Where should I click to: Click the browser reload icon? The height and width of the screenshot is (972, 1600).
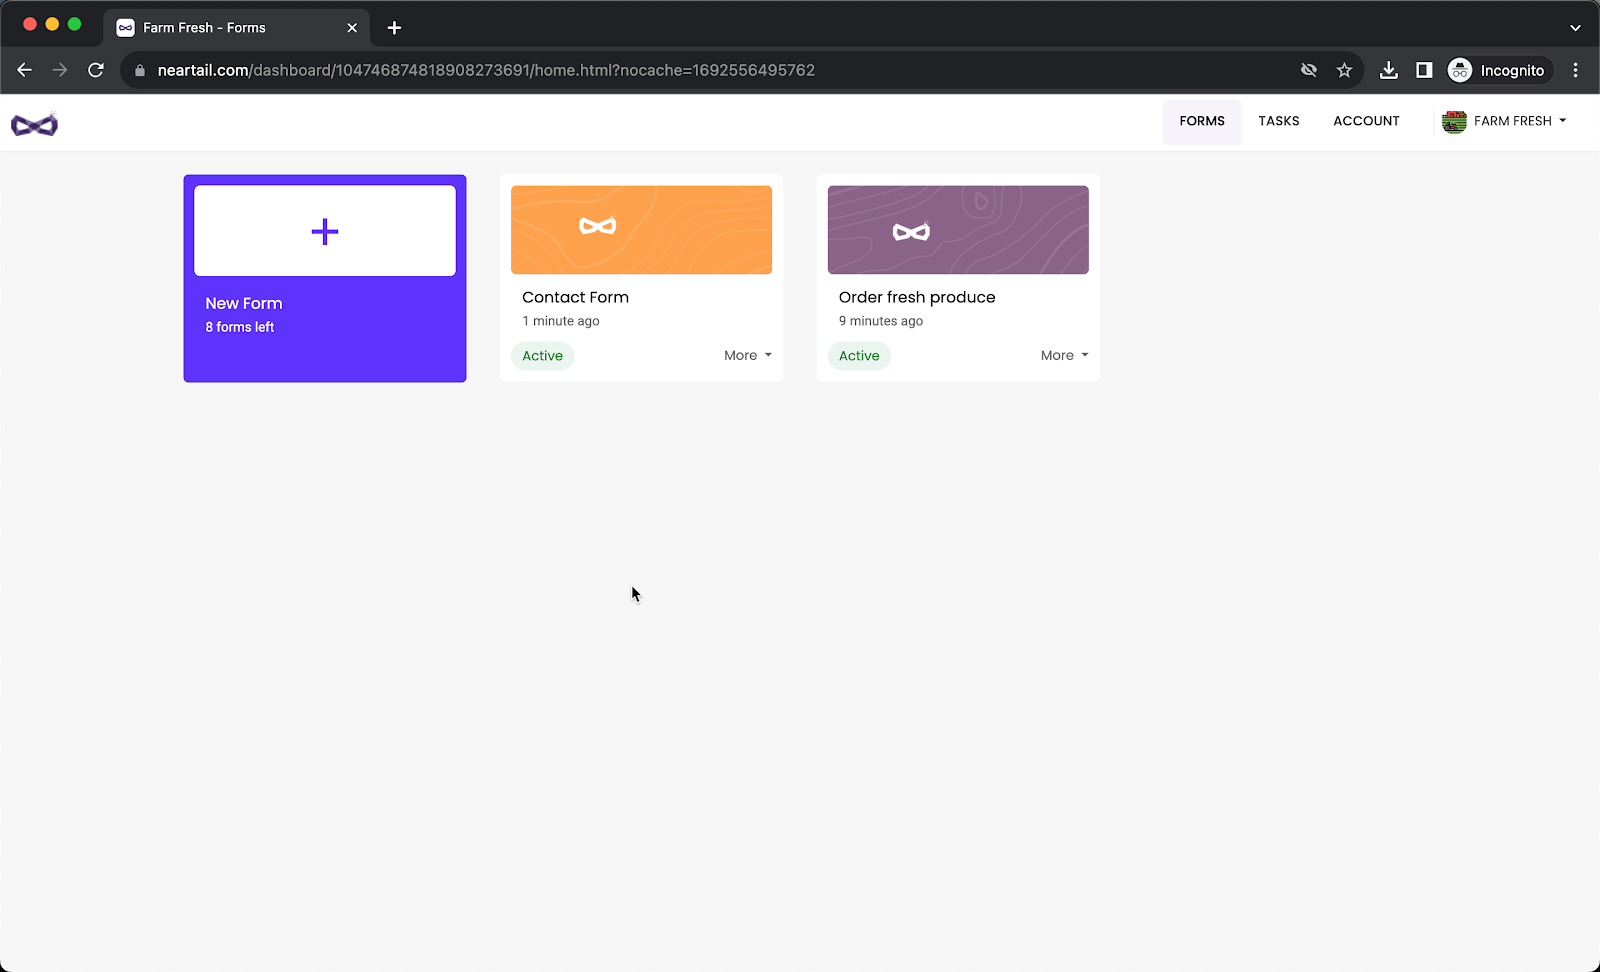click(x=96, y=70)
